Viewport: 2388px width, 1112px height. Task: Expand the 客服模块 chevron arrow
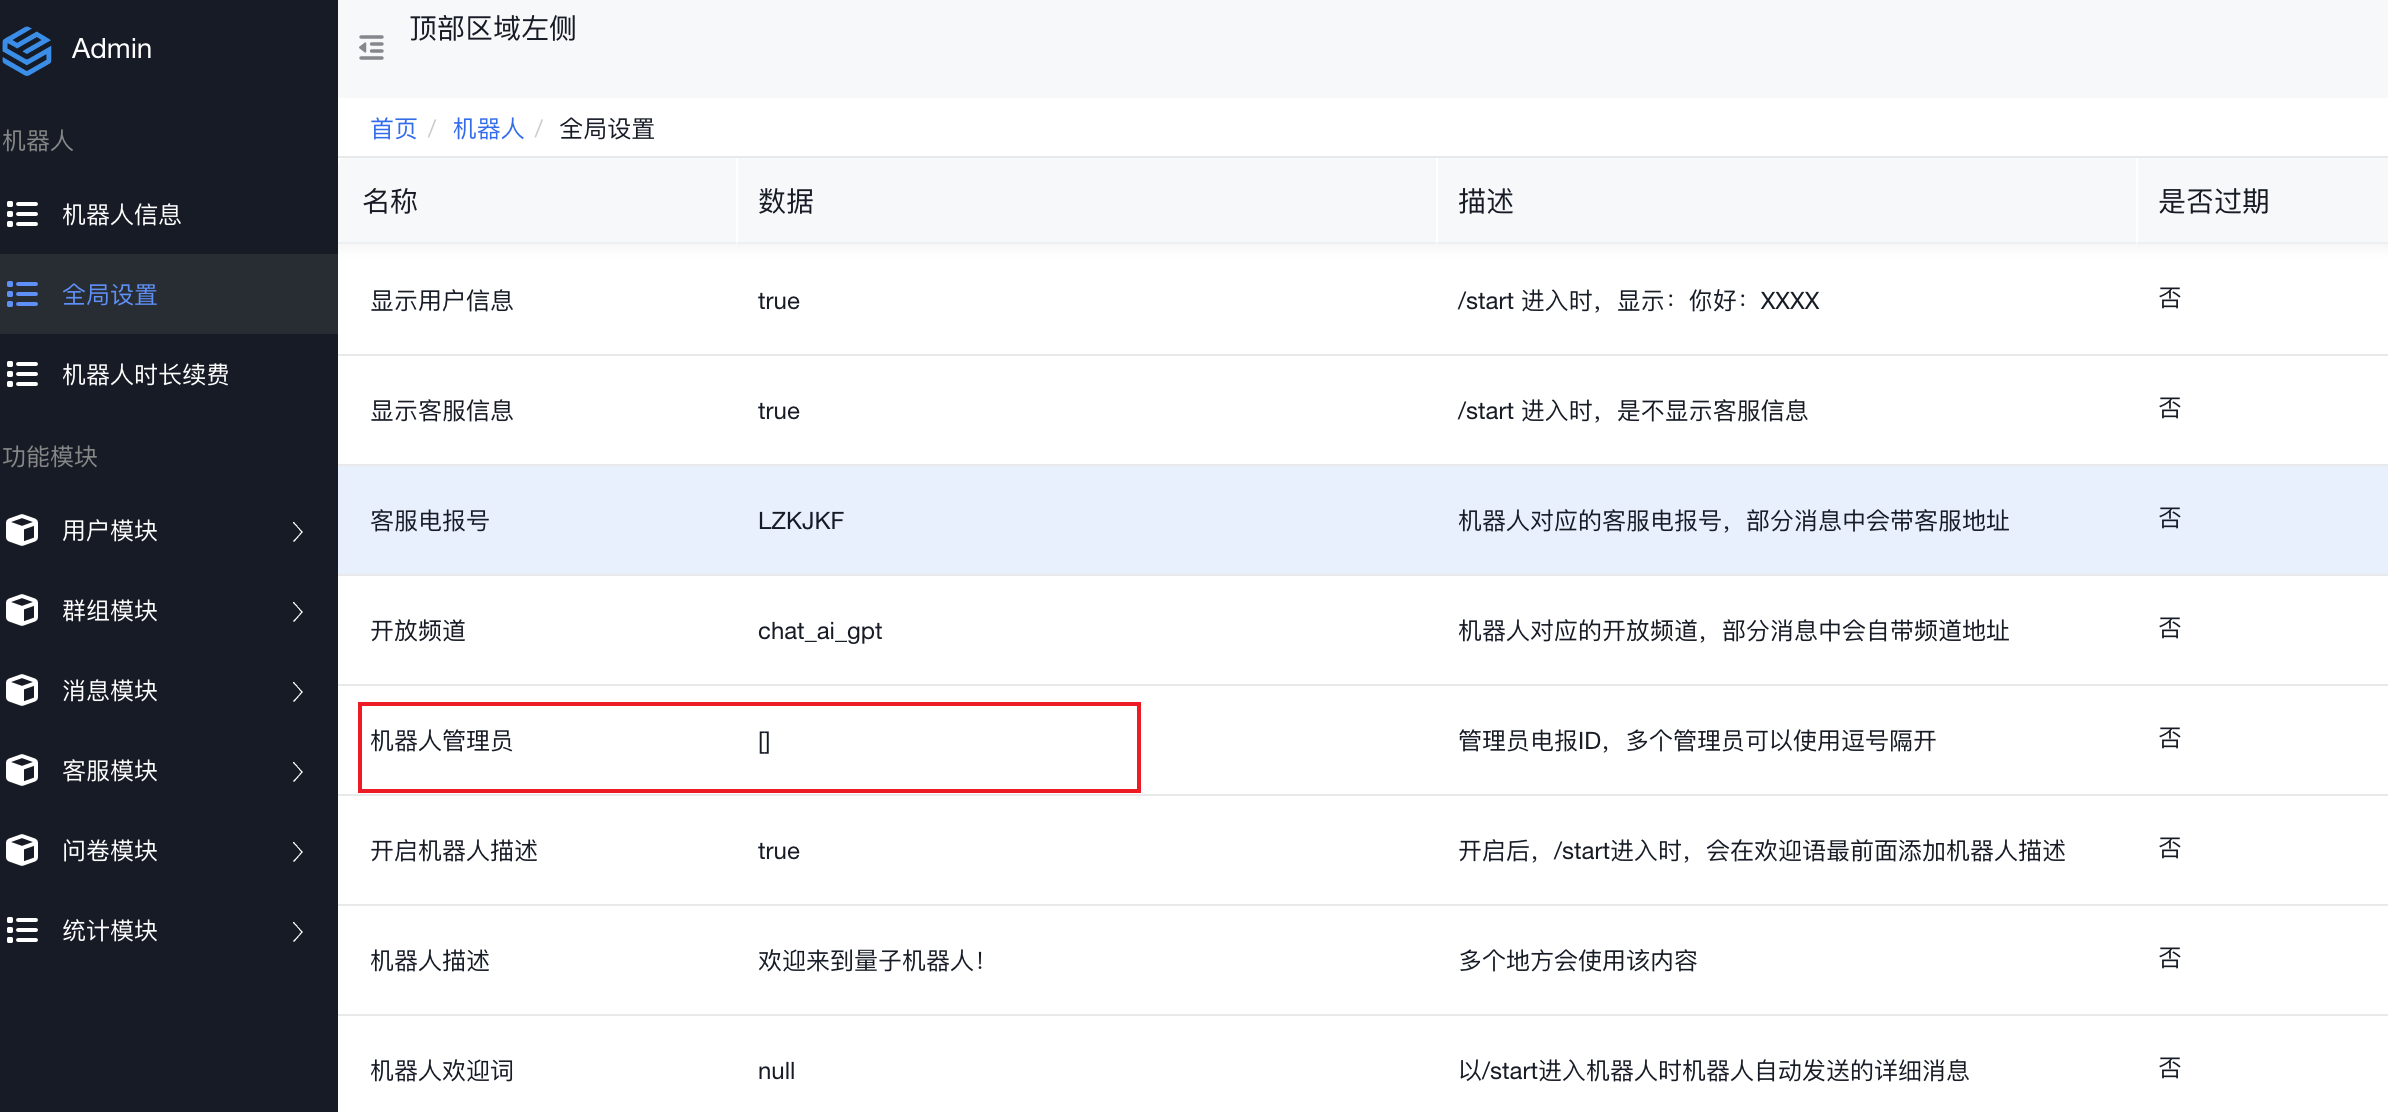click(297, 771)
